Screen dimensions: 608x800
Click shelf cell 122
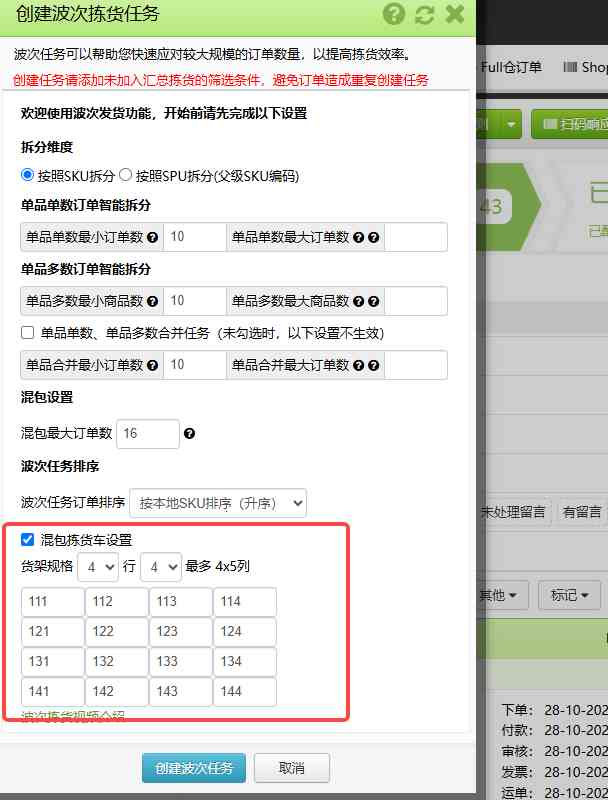pos(117,632)
